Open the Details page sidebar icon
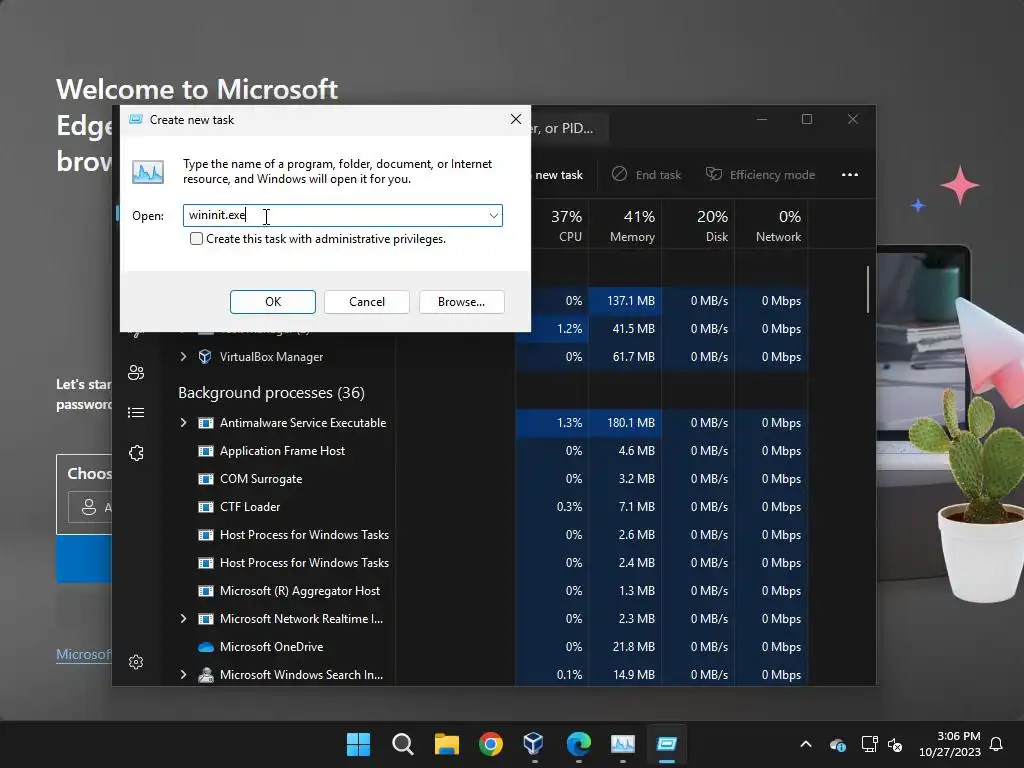Screen dimensions: 1024x768 [136, 413]
